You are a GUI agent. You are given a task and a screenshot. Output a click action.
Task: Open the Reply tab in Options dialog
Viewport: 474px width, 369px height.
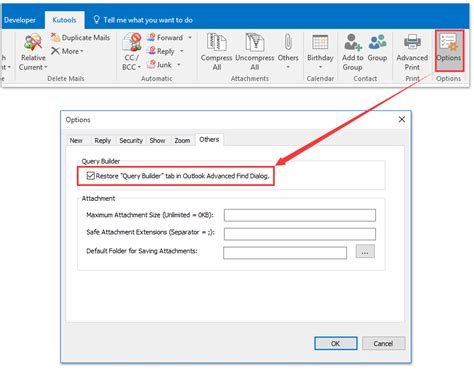(103, 141)
